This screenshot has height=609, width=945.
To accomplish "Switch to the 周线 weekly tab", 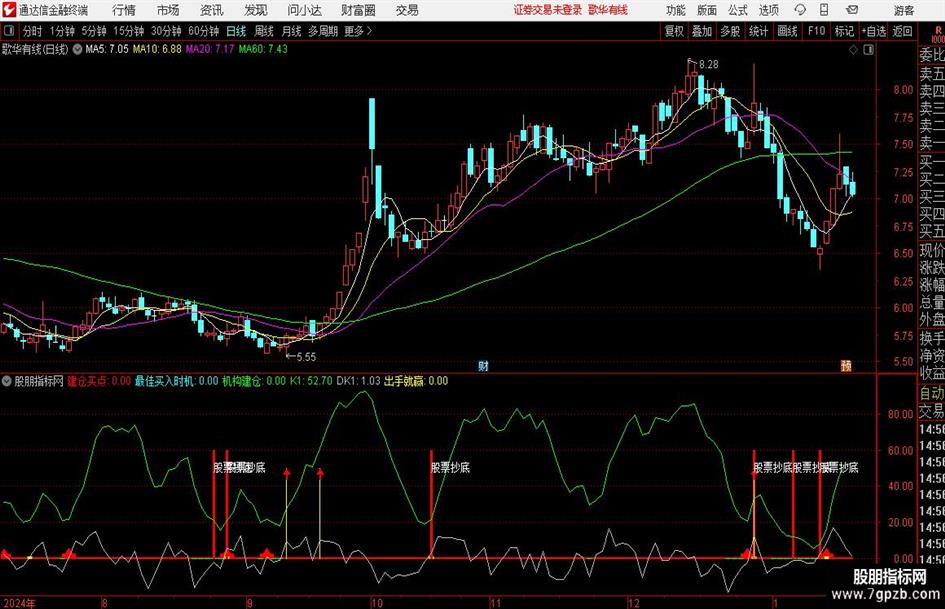I will click(x=264, y=31).
